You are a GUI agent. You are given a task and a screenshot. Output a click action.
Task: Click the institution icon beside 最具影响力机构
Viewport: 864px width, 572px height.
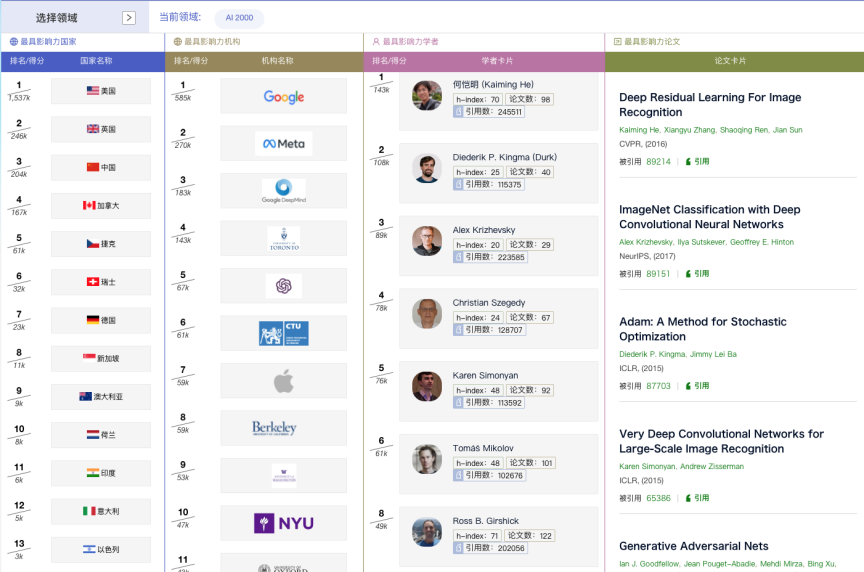[177, 41]
